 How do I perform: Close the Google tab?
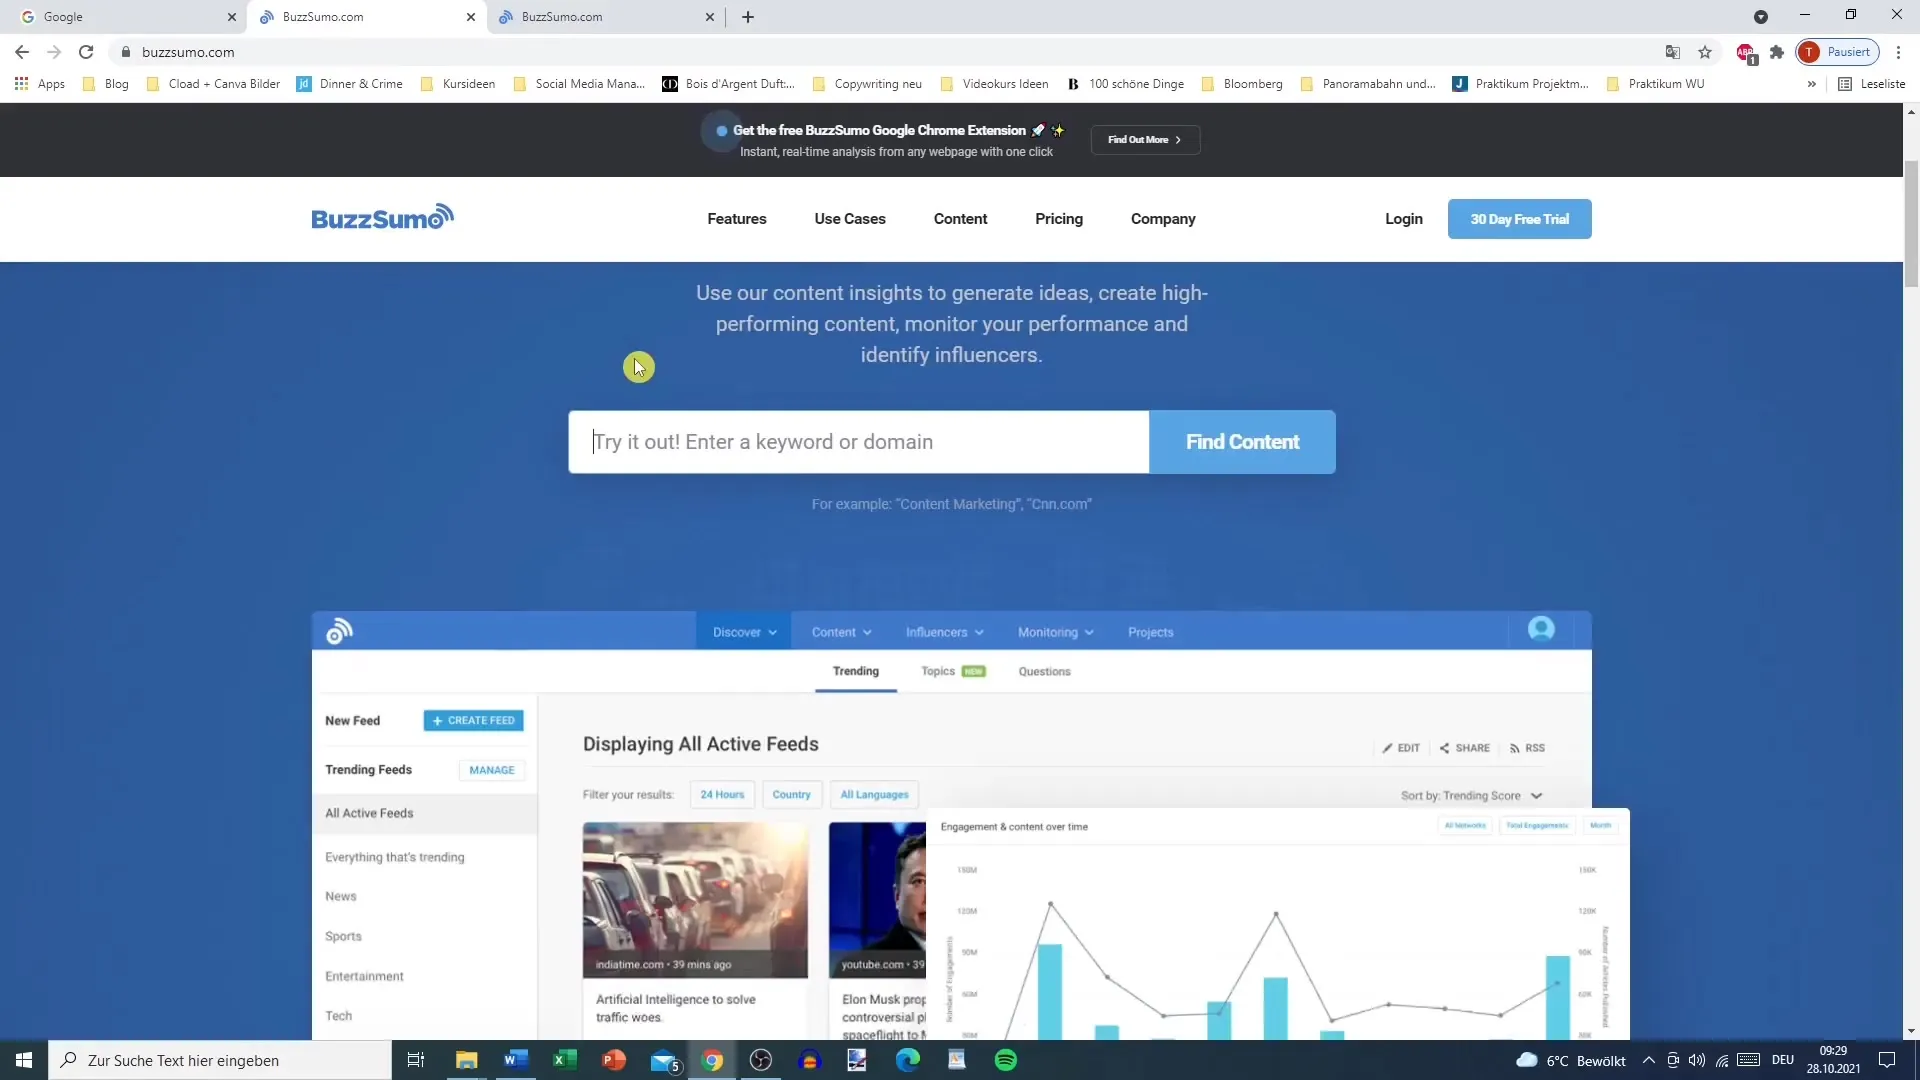(x=232, y=17)
